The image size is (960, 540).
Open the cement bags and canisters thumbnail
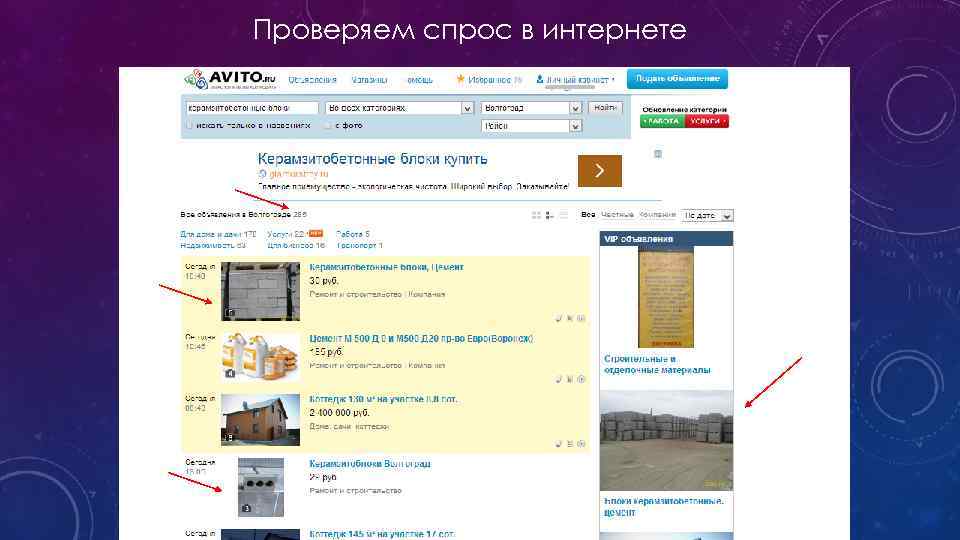(x=261, y=357)
